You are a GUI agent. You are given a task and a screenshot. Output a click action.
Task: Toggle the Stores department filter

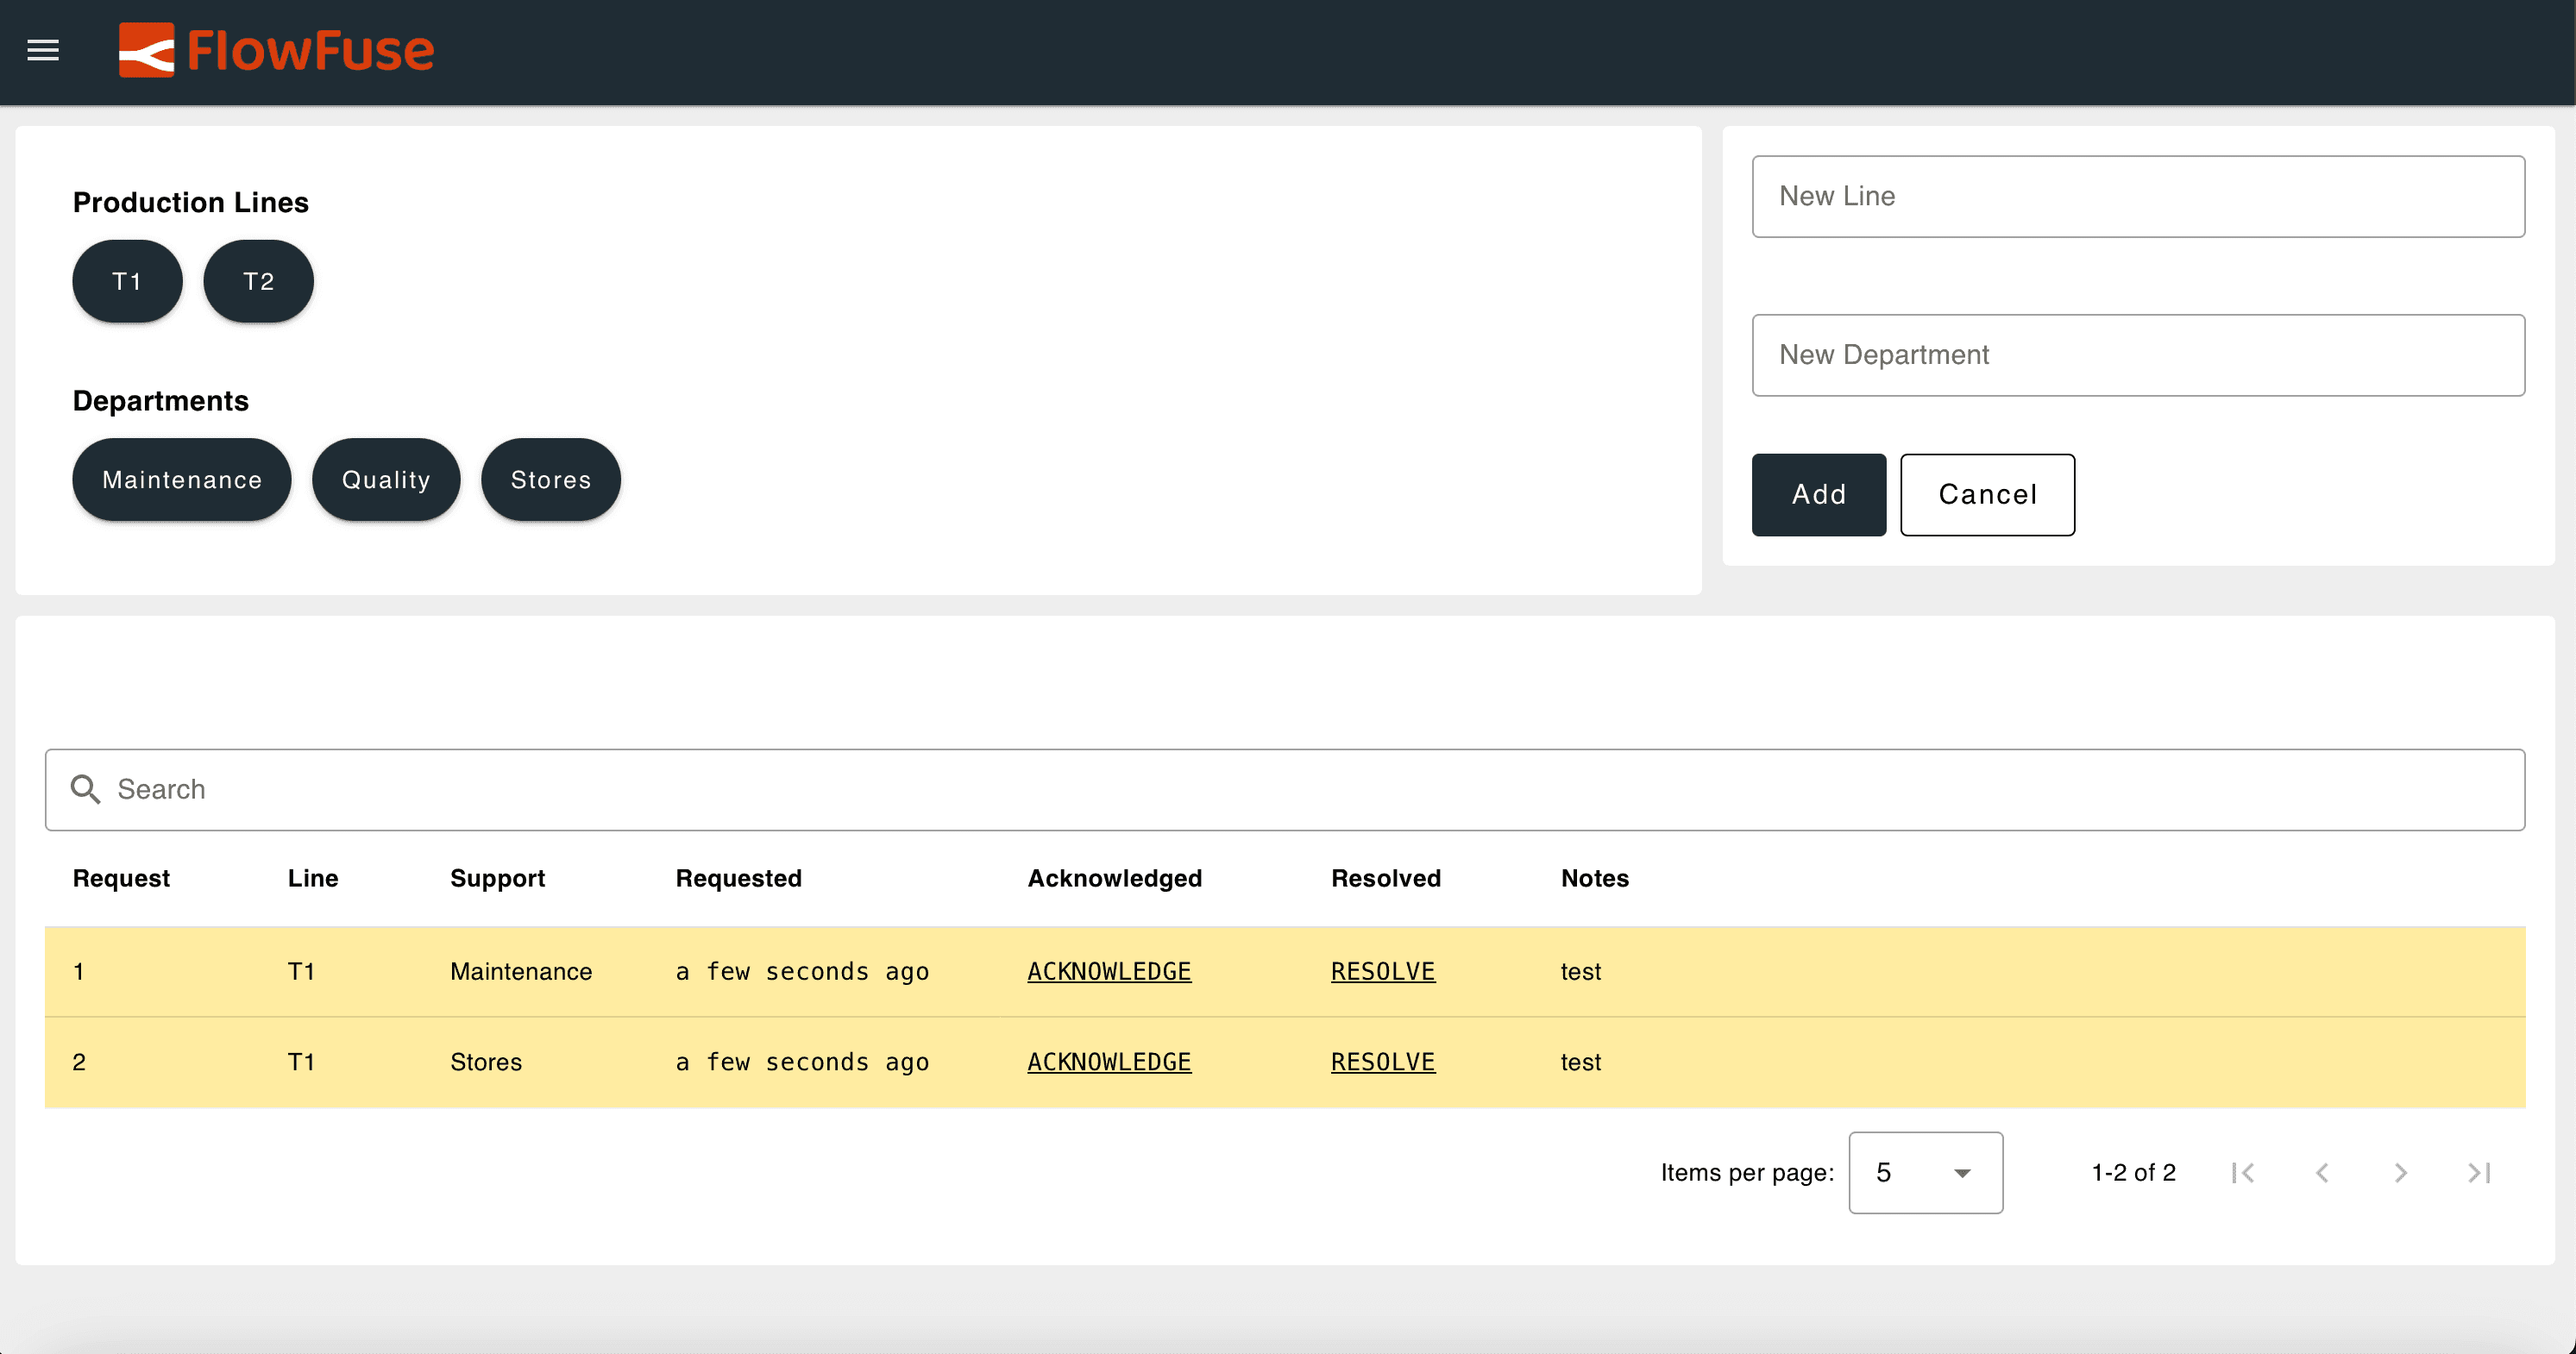point(550,479)
